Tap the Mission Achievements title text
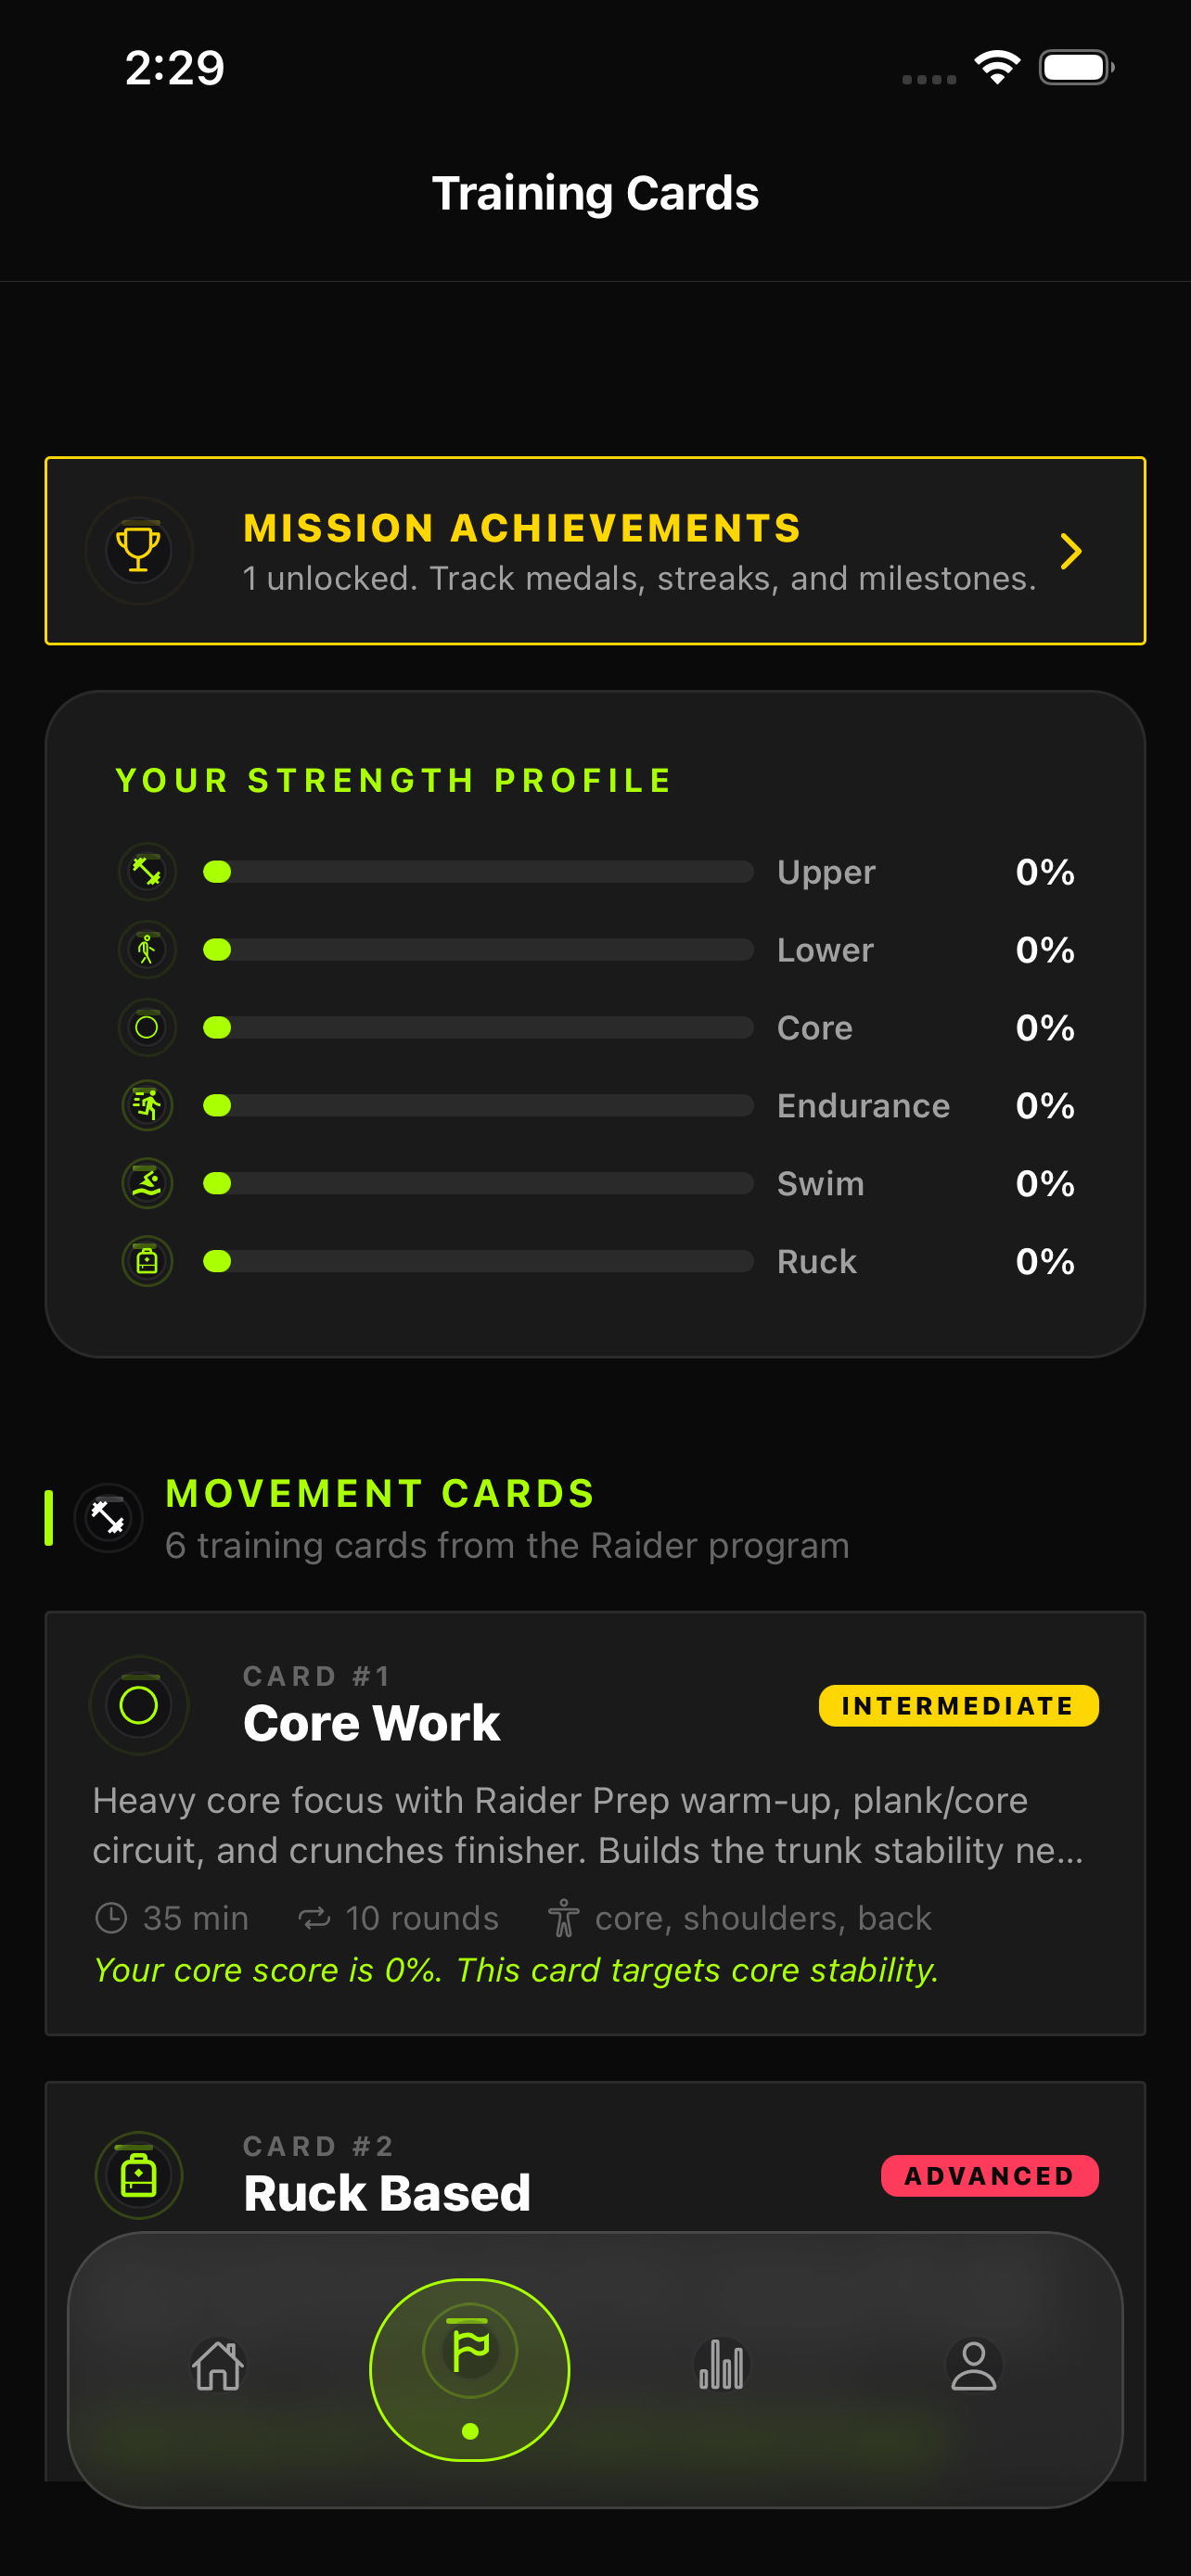The image size is (1191, 2576). point(522,528)
